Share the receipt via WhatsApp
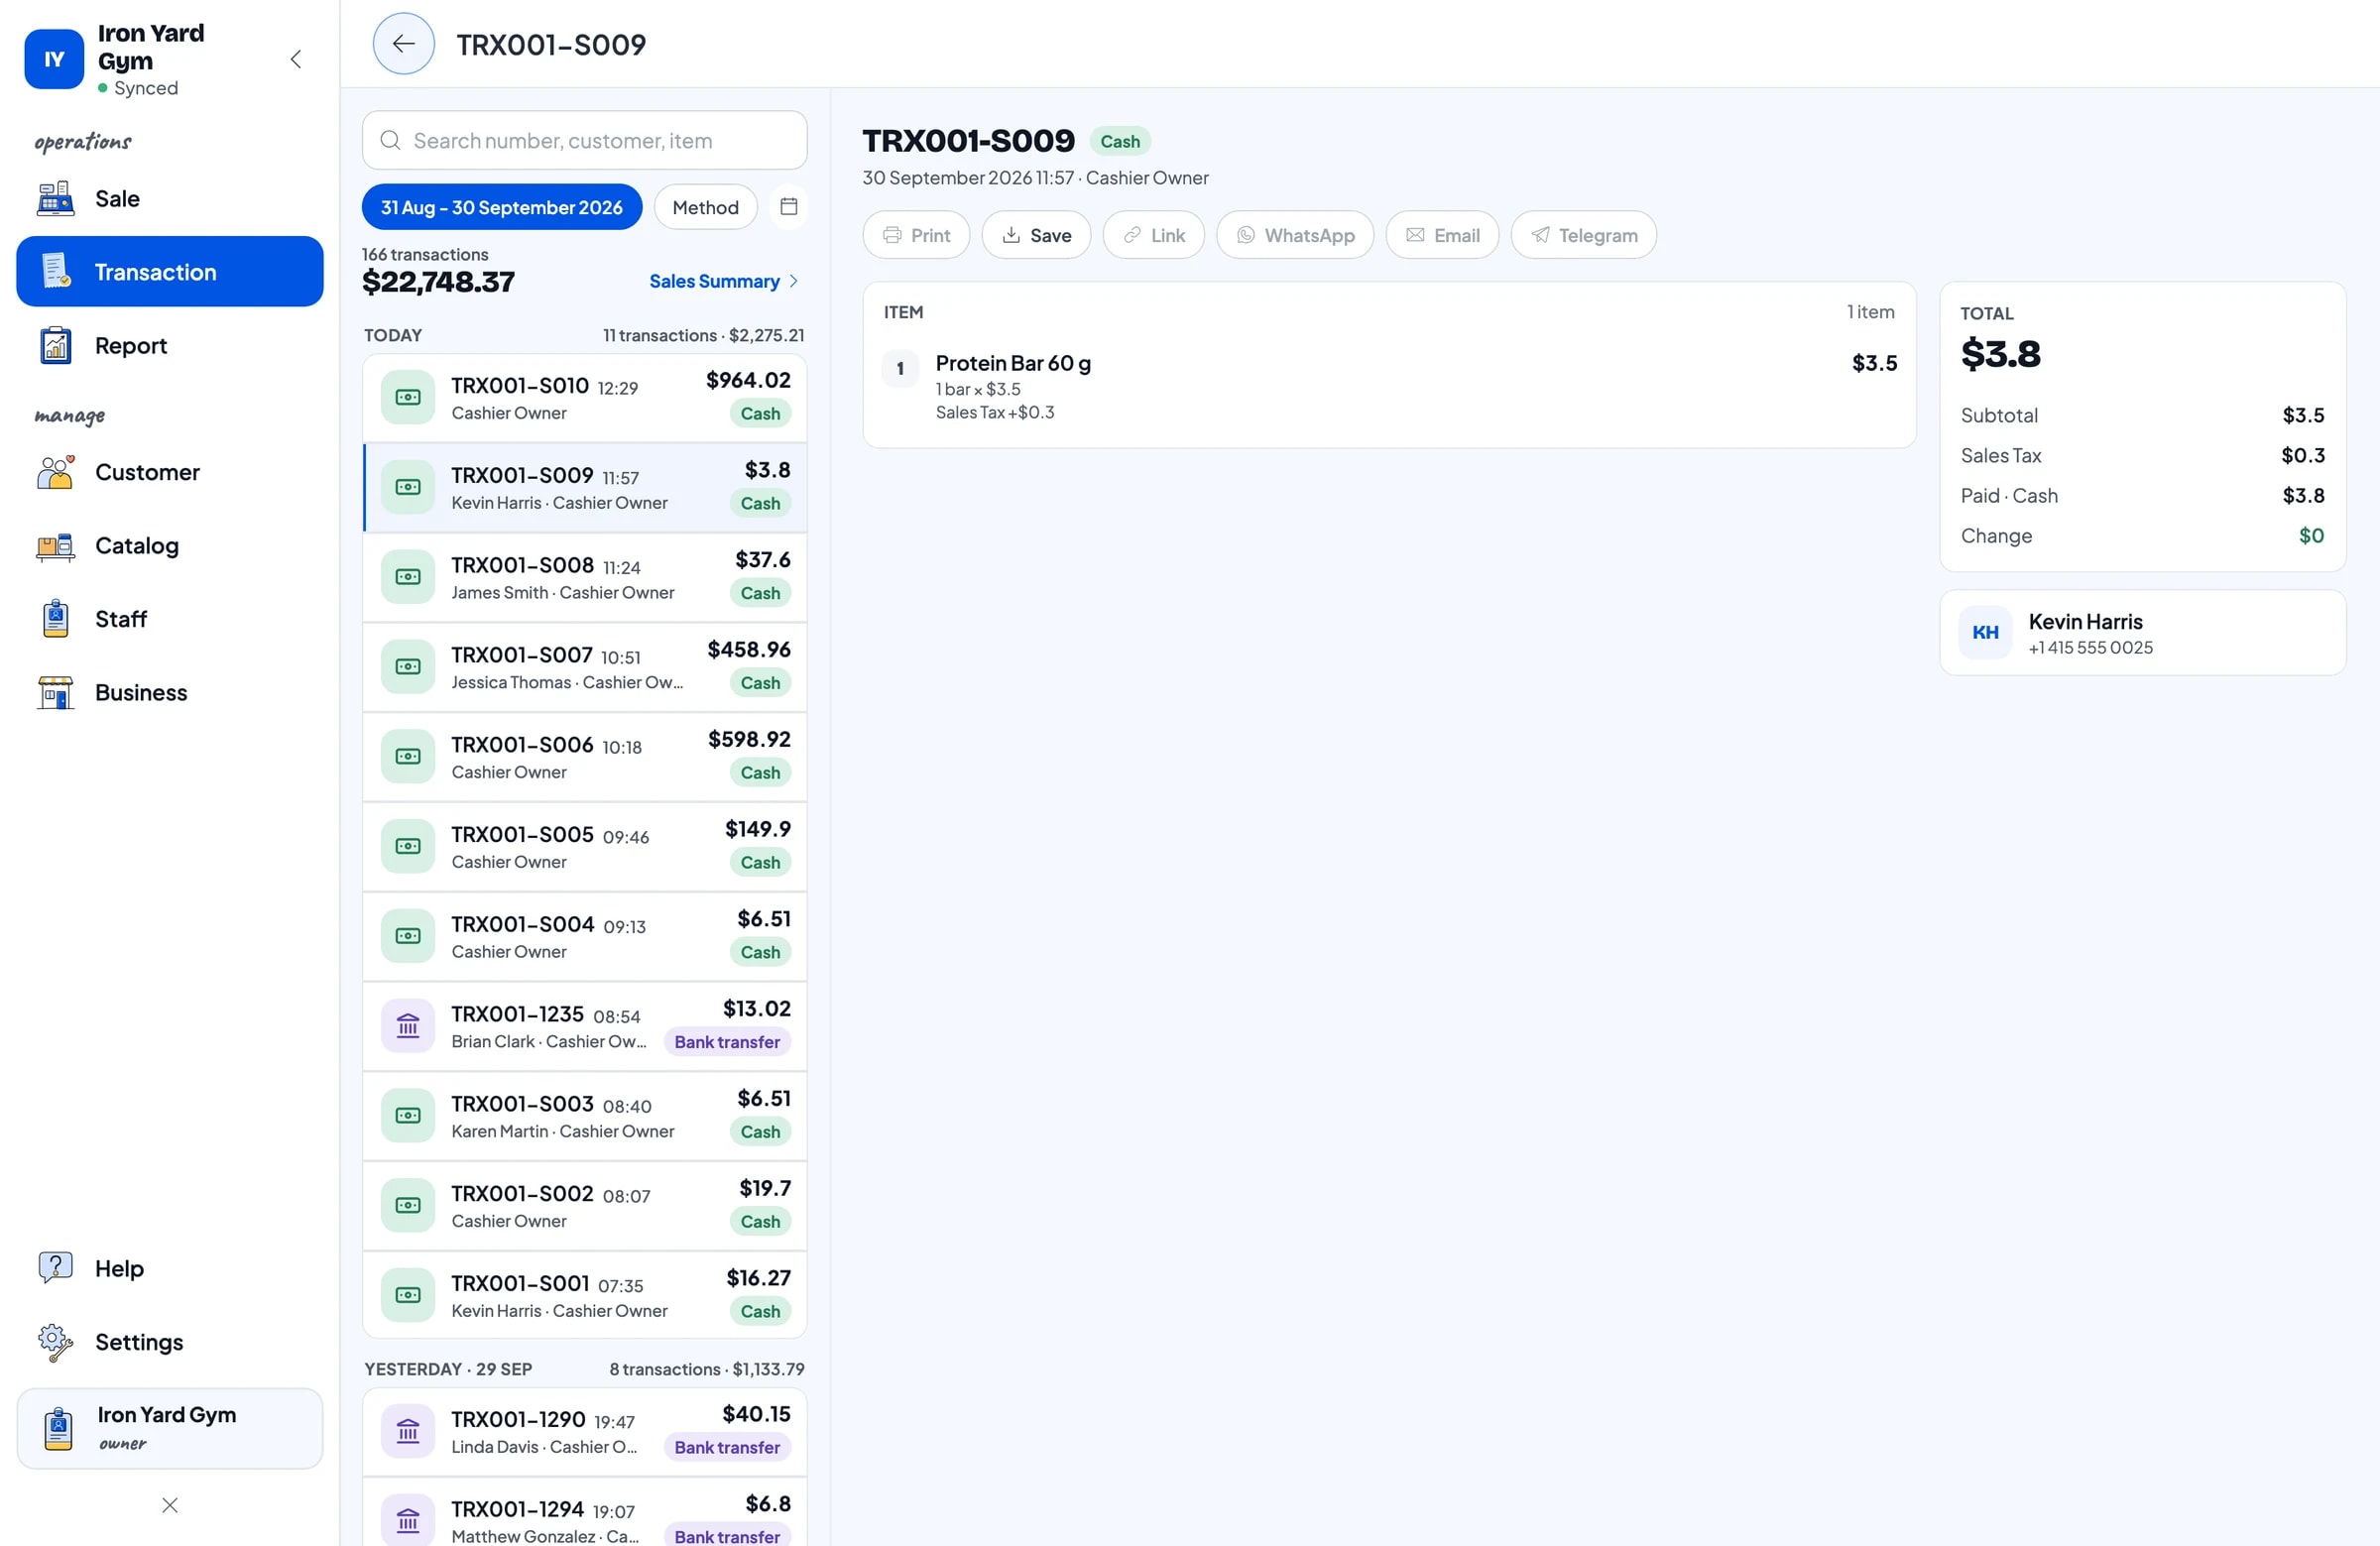This screenshot has width=2380, height=1546. tap(1295, 235)
